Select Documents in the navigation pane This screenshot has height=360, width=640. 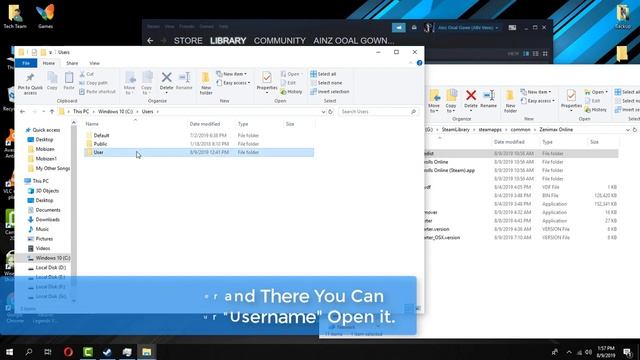(x=48, y=210)
